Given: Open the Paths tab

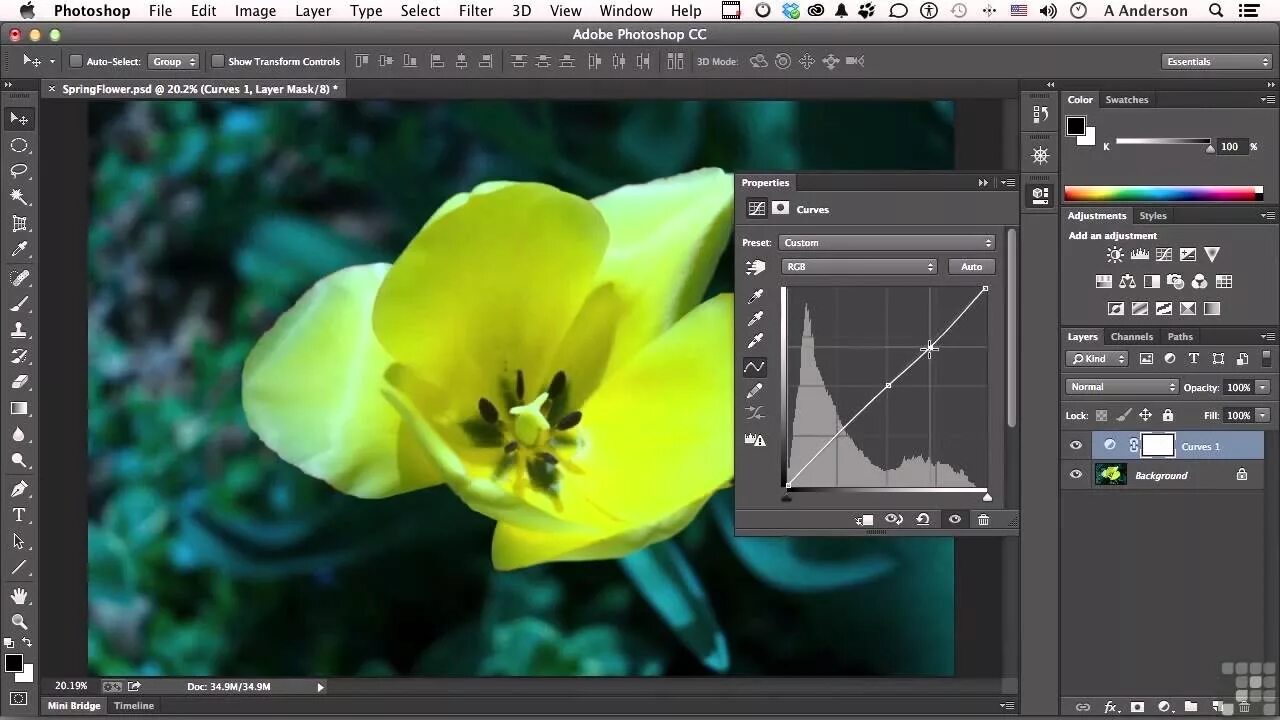Looking at the screenshot, I should (x=1180, y=337).
